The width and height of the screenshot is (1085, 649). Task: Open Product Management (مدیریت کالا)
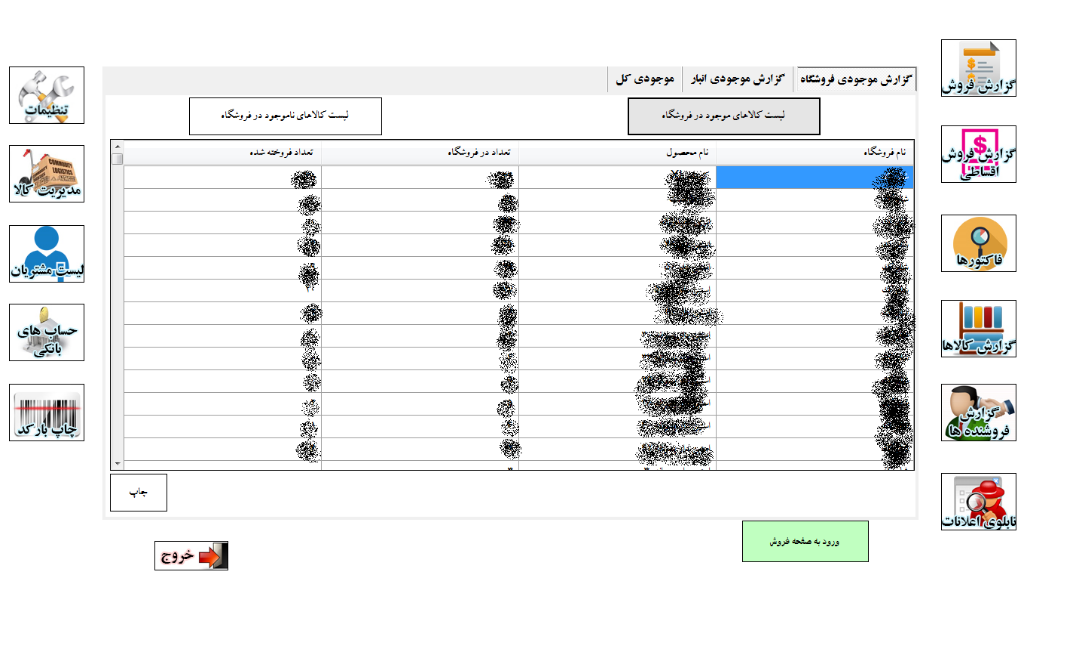point(47,174)
